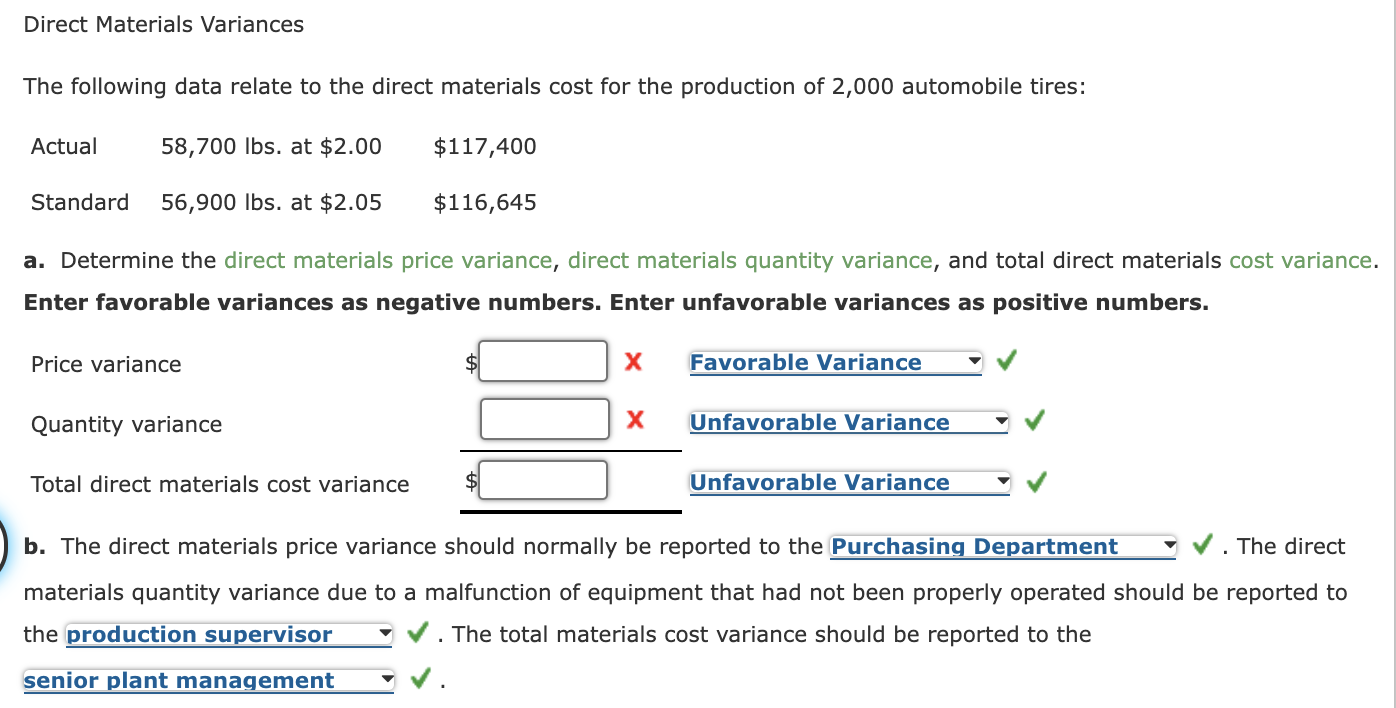
Task: Click inside the Price variance input box
Action: [x=543, y=361]
